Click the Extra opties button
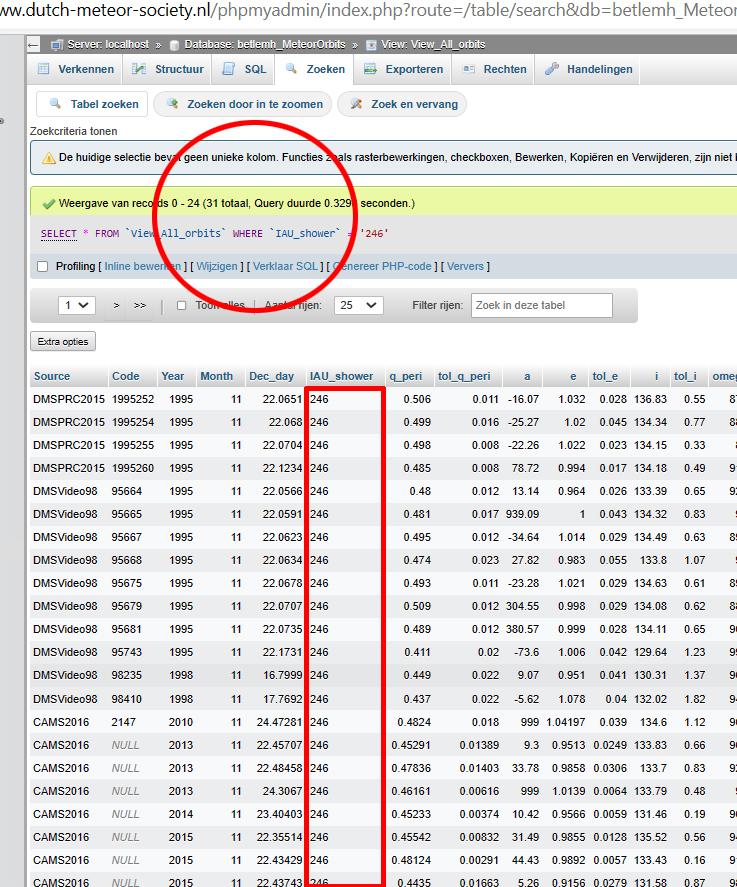 click(x=63, y=342)
